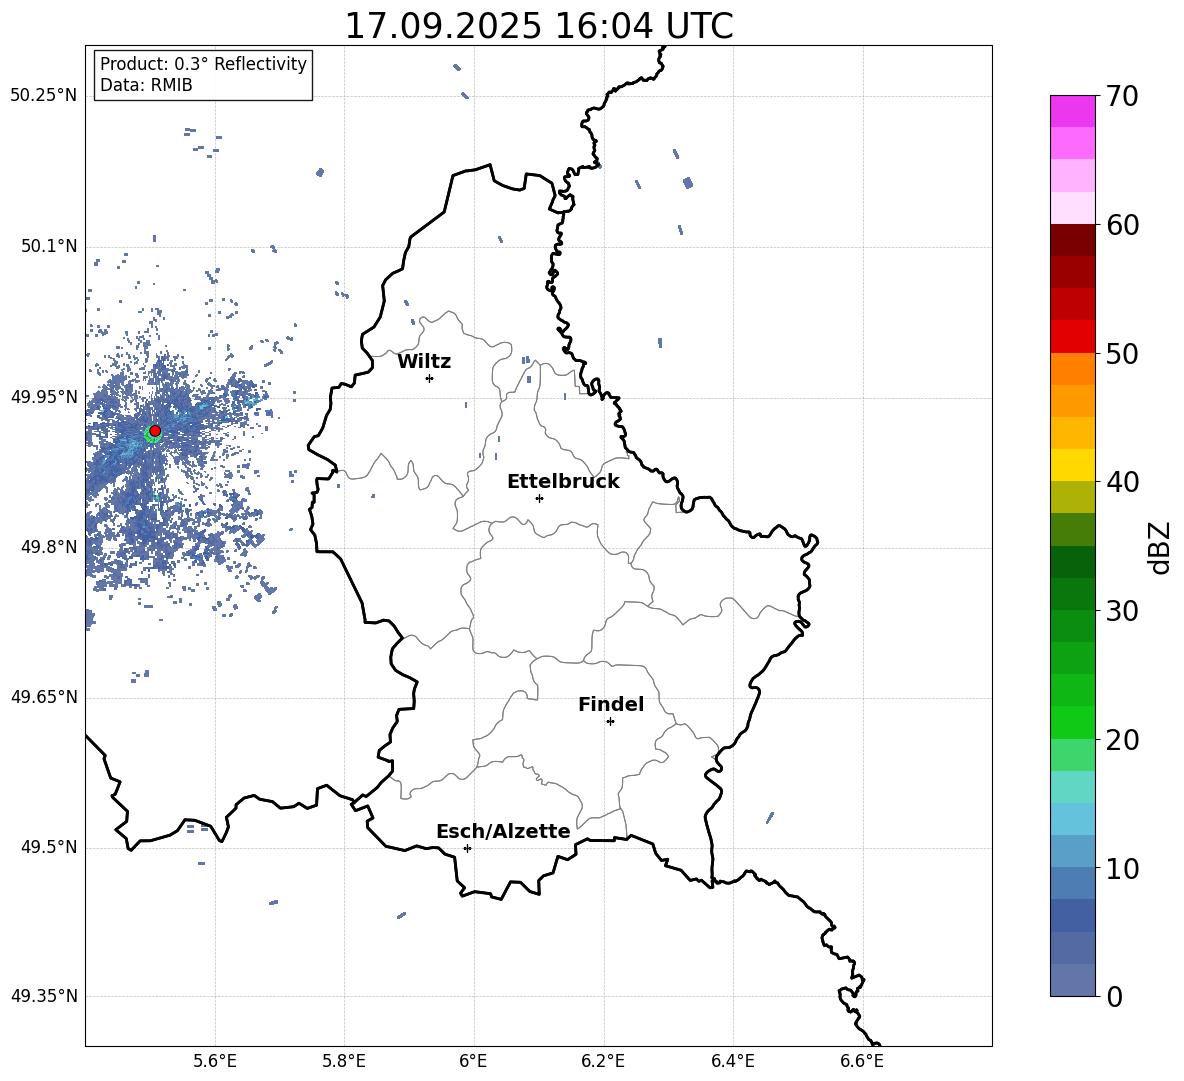Click the Findel station cross marker

pos(610,722)
